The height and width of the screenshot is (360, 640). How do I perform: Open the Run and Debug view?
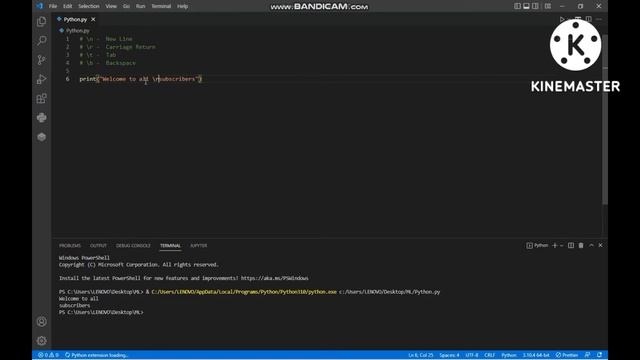point(42,79)
